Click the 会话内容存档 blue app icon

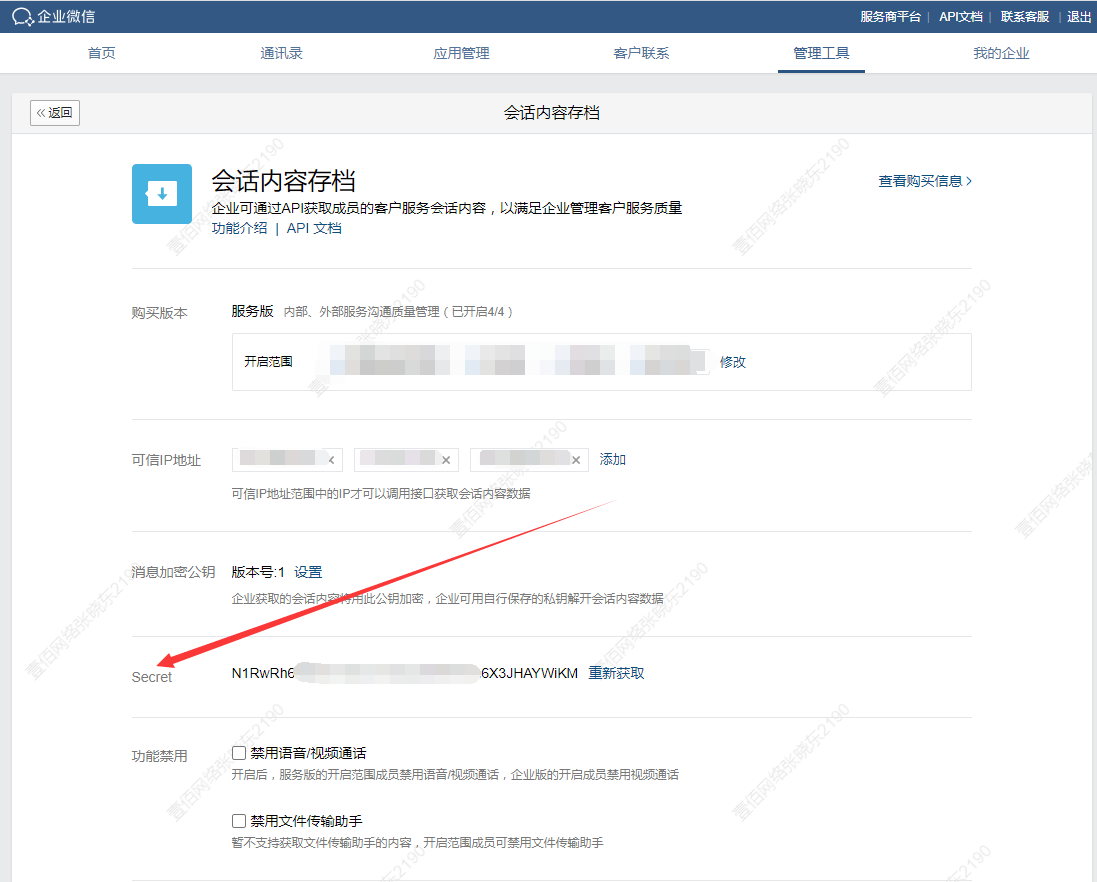click(x=162, y=194)
